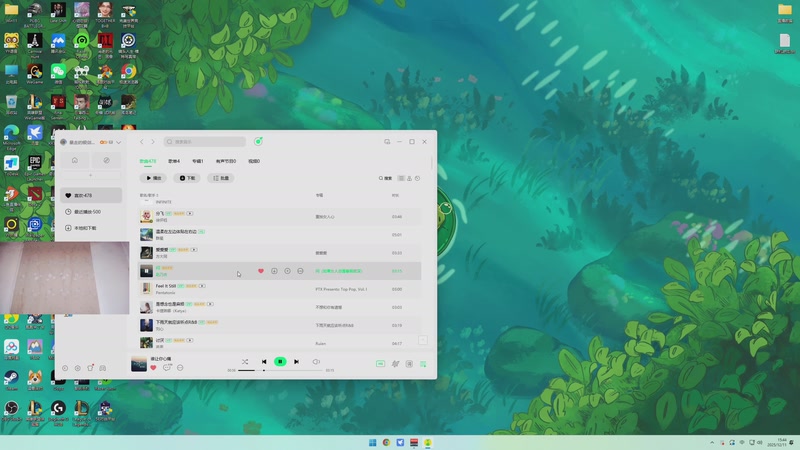Pause via the highlighted row's cover thumbnail
This screenshot has width=800, height=450.
pyautogui.click(x=146, y=271)
